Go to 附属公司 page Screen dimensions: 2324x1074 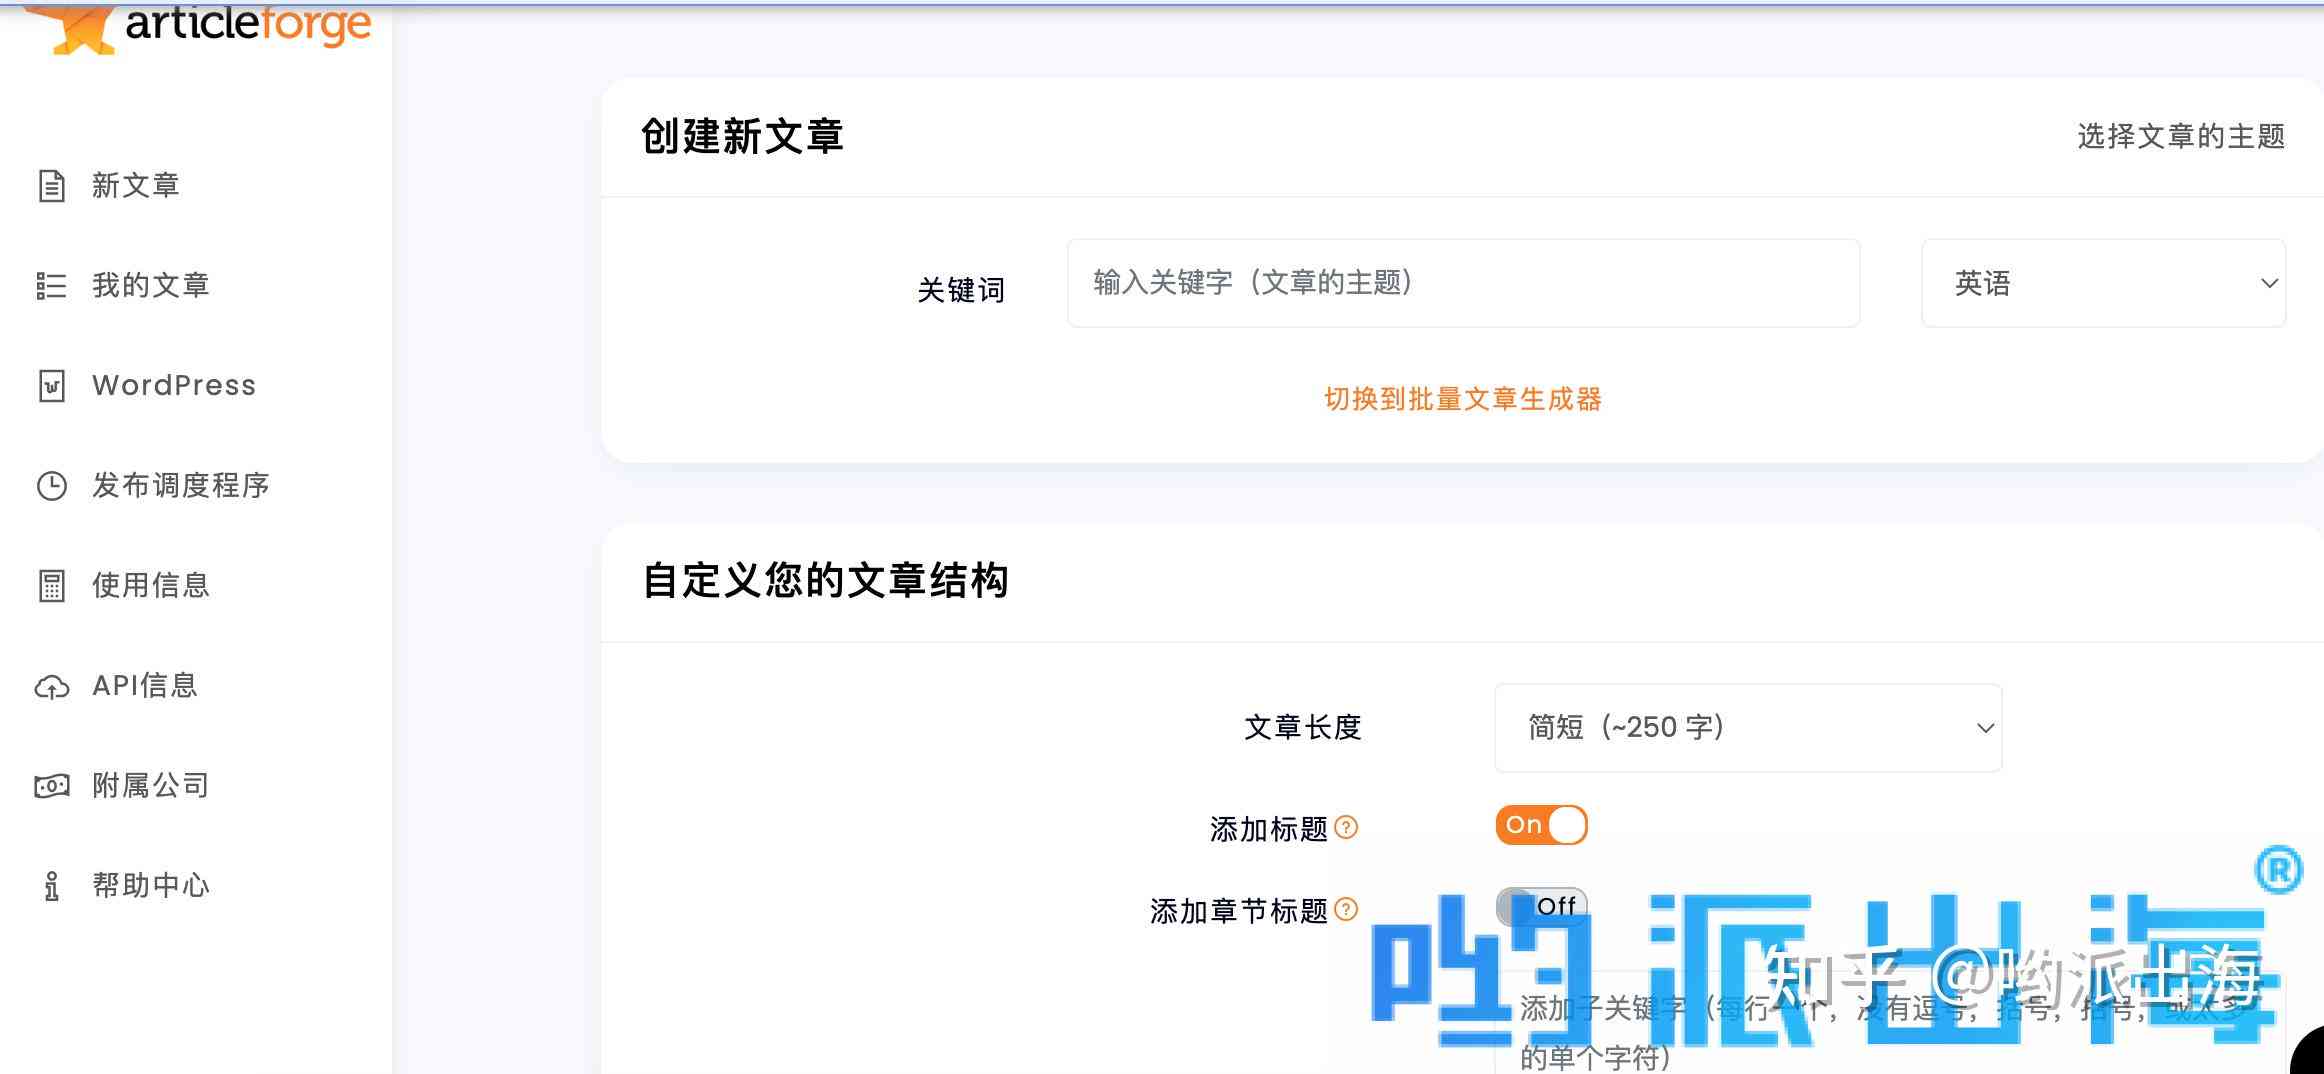pos(150,786)
